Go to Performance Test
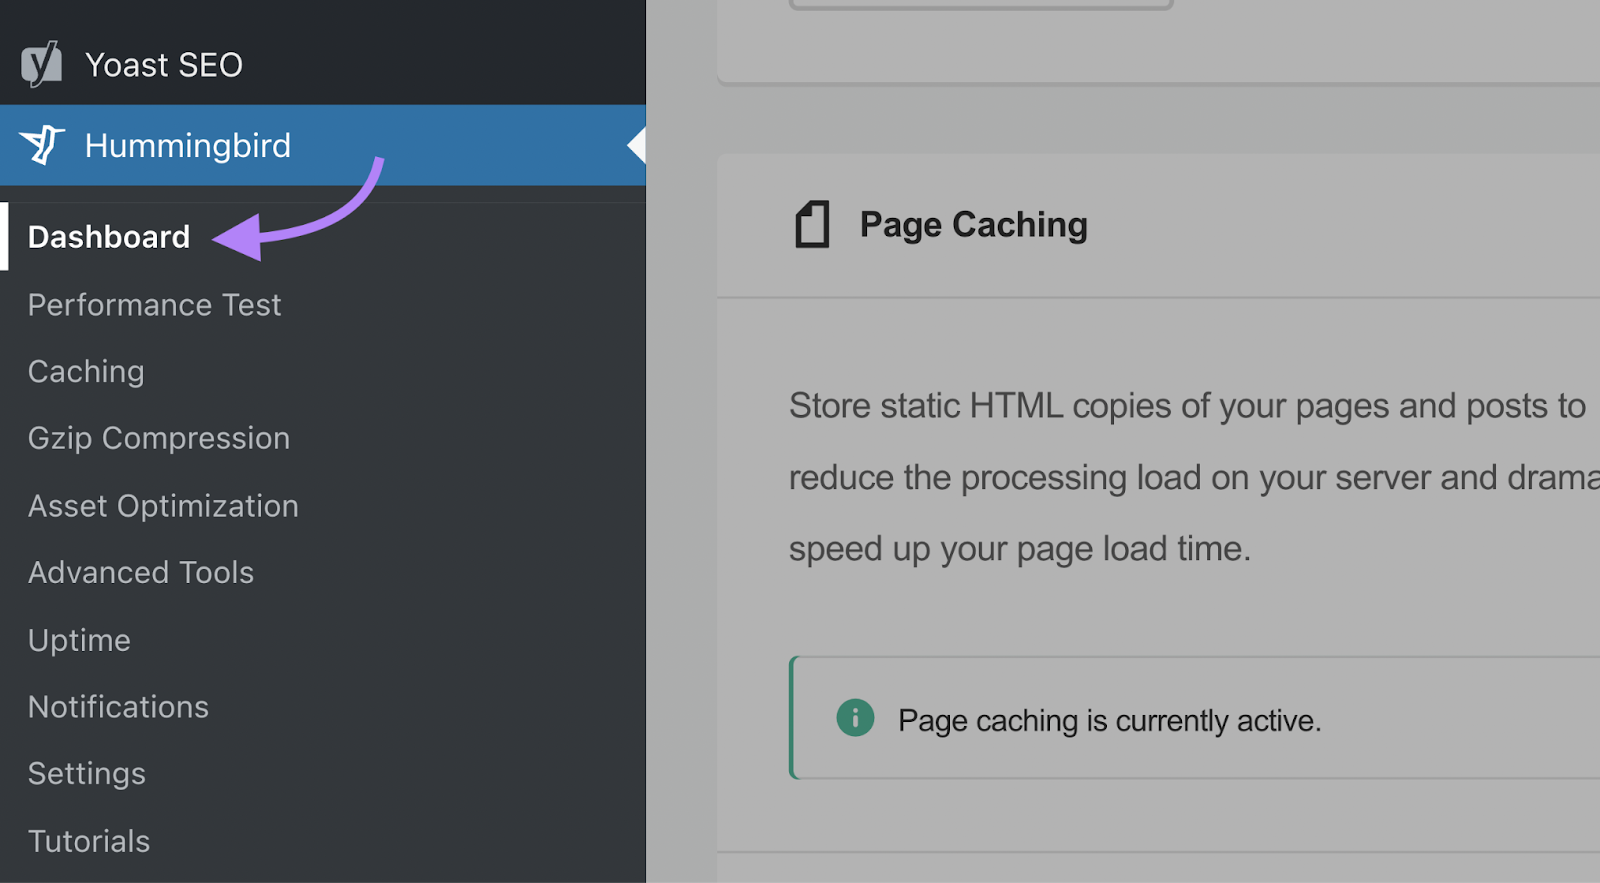Viewport: 1600px width, 883px height. pyautogui.click(x=154, y=305)
